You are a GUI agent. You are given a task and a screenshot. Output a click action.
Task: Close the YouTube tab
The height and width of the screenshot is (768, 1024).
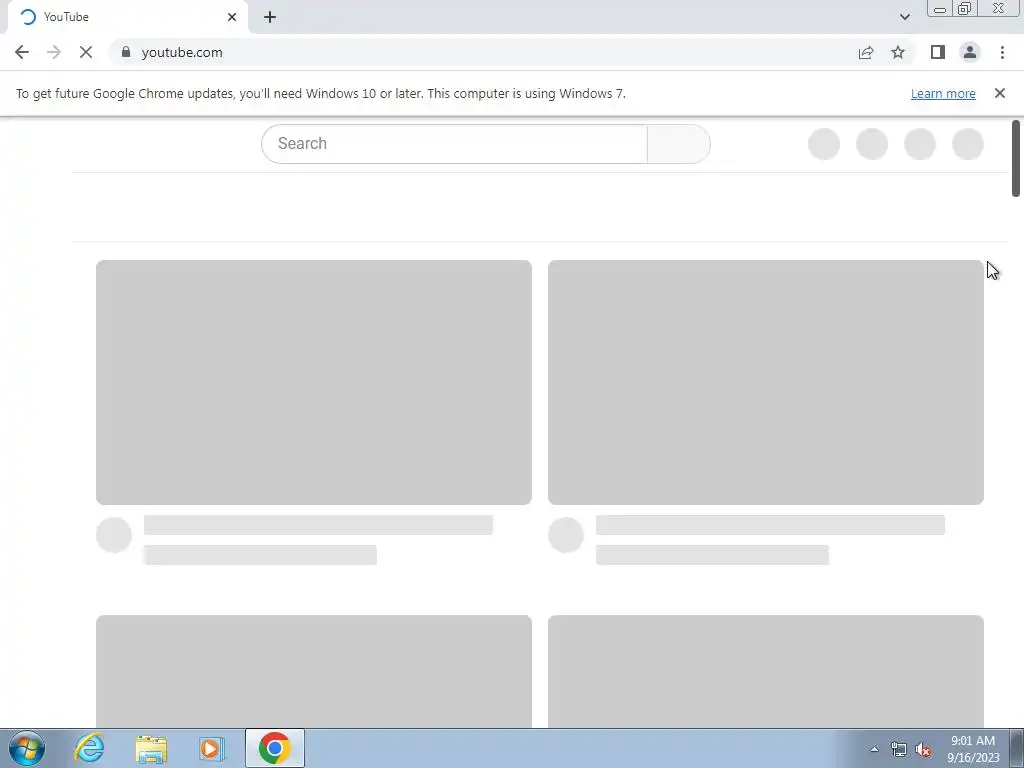232,17
